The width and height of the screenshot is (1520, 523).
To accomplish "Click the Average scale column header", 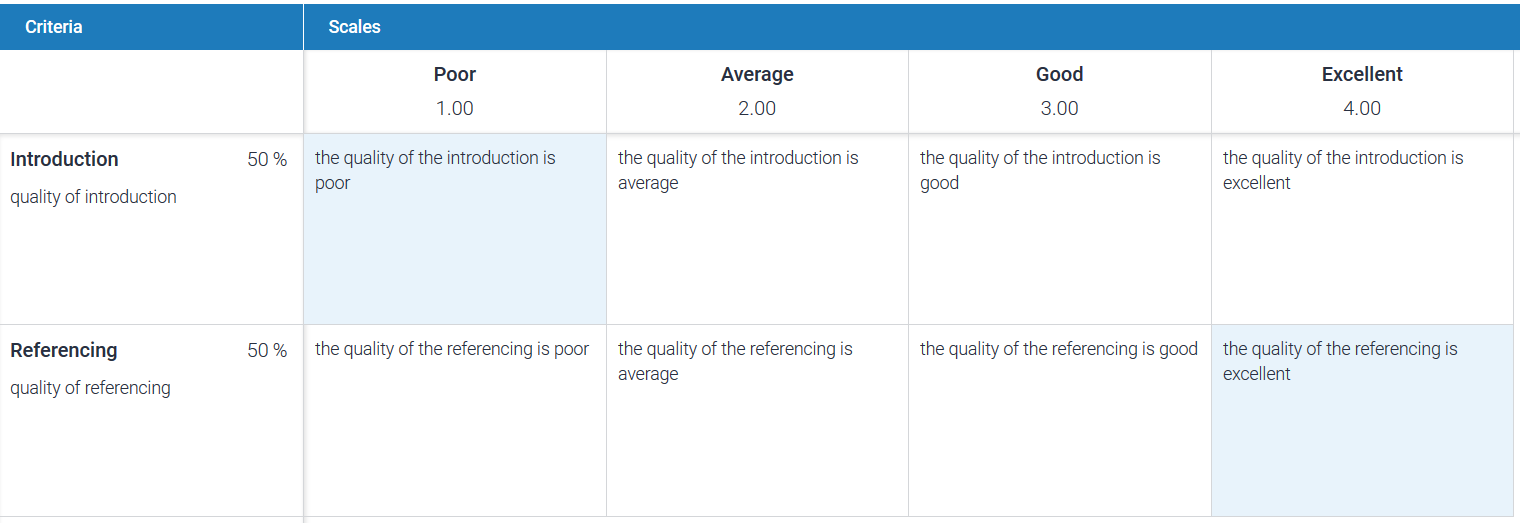I will (x=757, y=91).
